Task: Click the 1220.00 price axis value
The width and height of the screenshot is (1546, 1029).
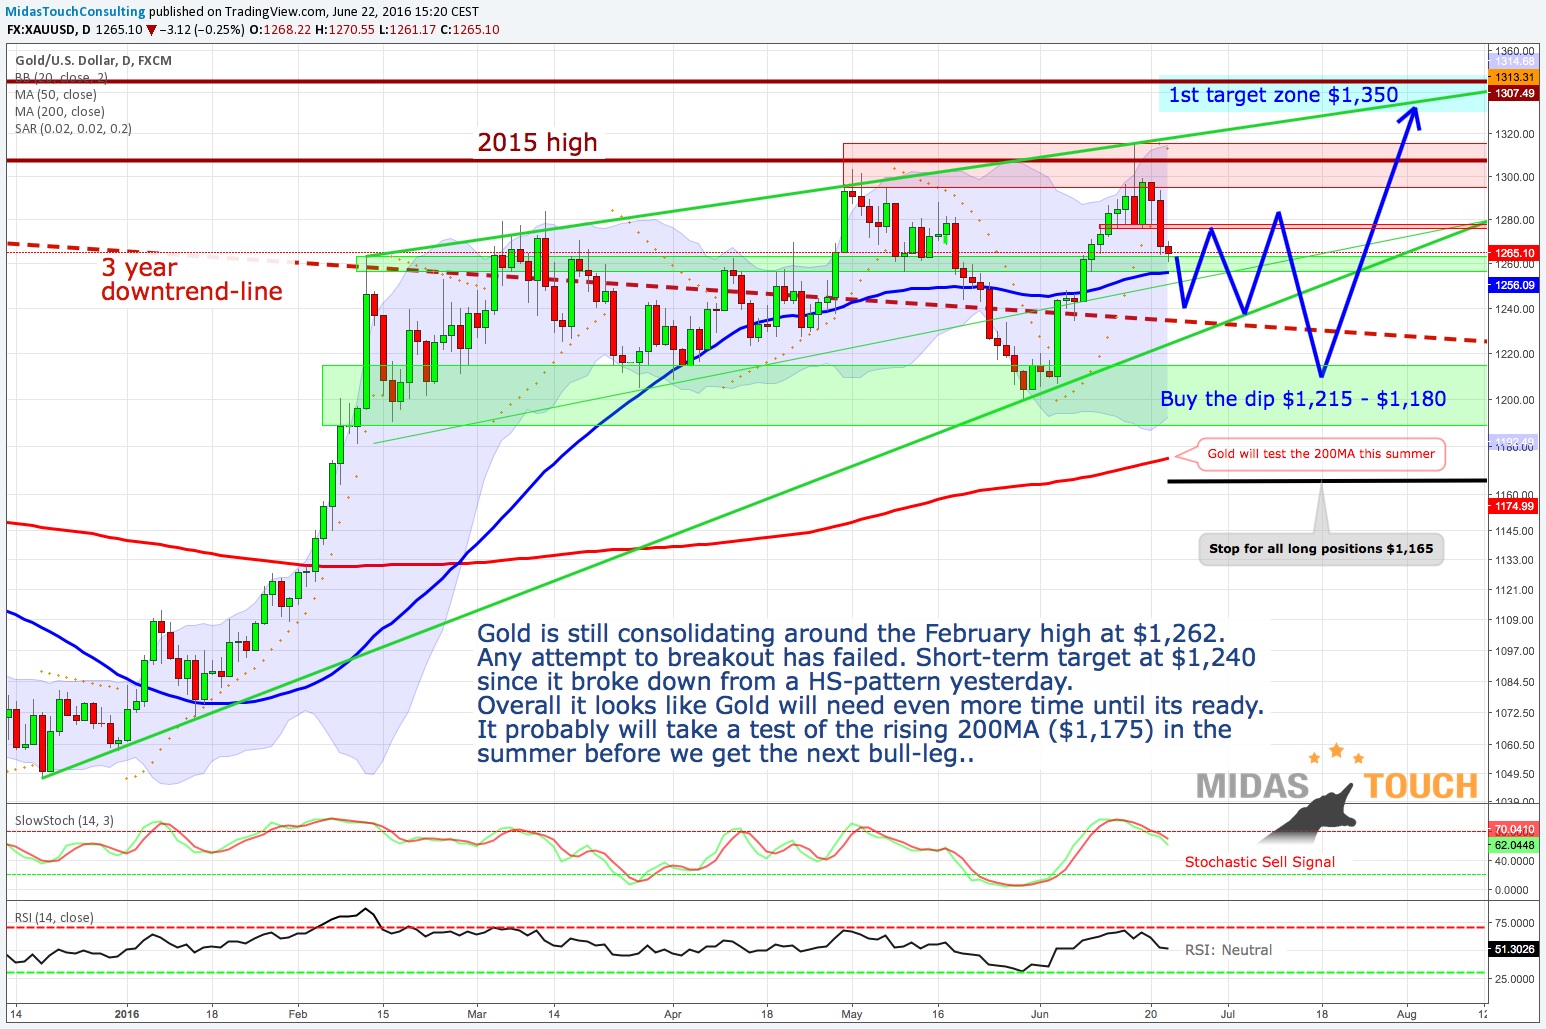Action: point(1514,354)
